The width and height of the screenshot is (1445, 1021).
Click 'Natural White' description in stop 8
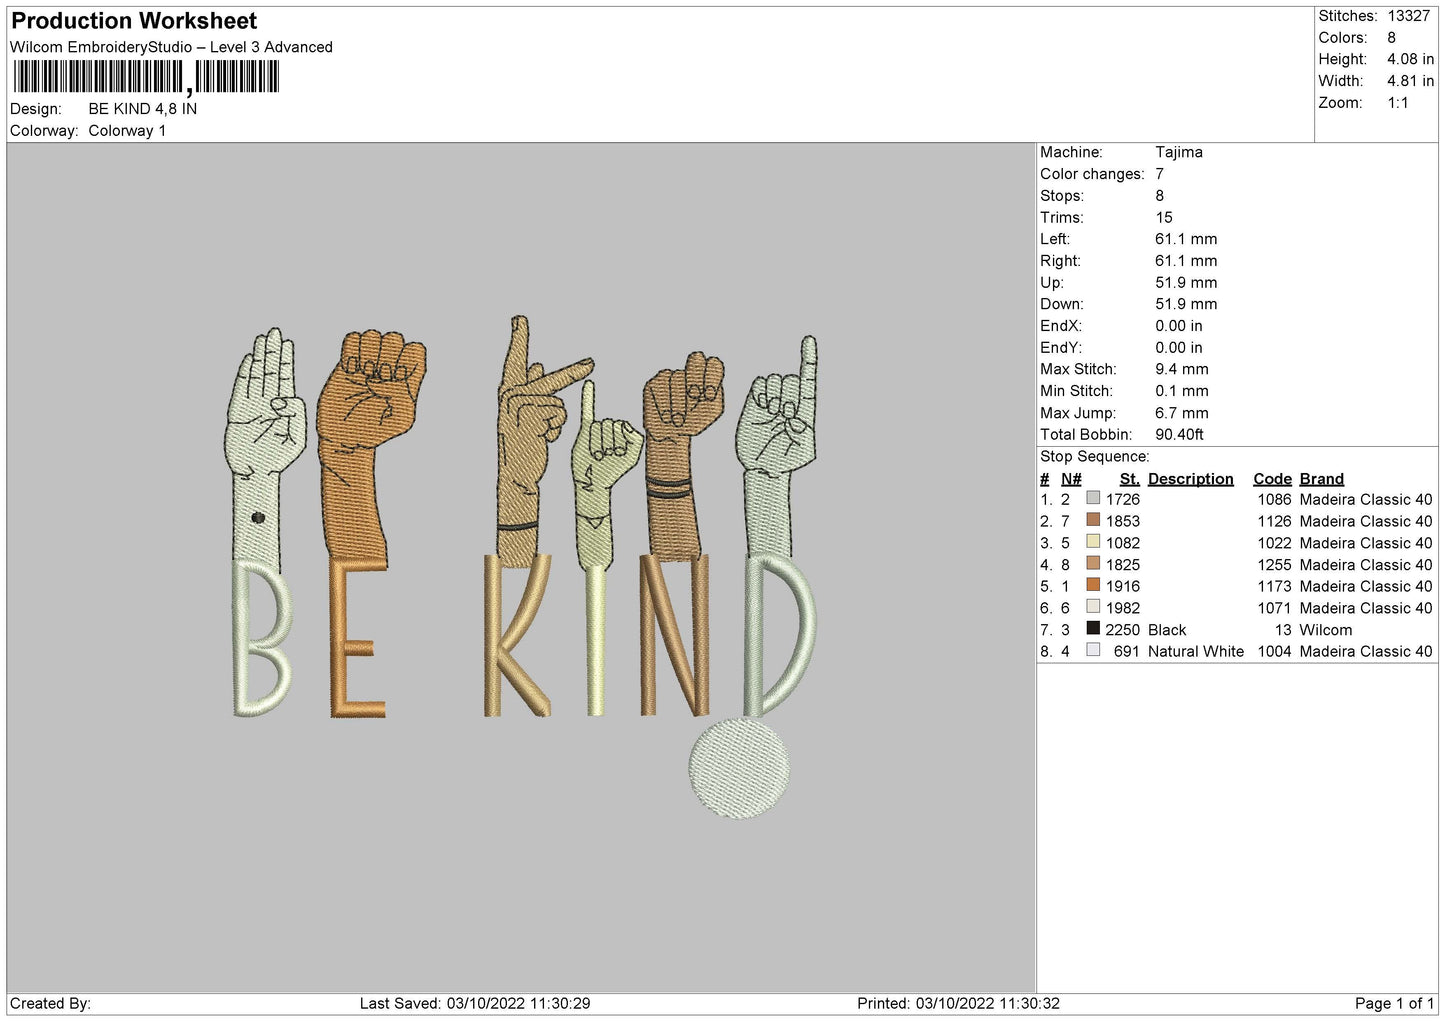coord(1196,652)
